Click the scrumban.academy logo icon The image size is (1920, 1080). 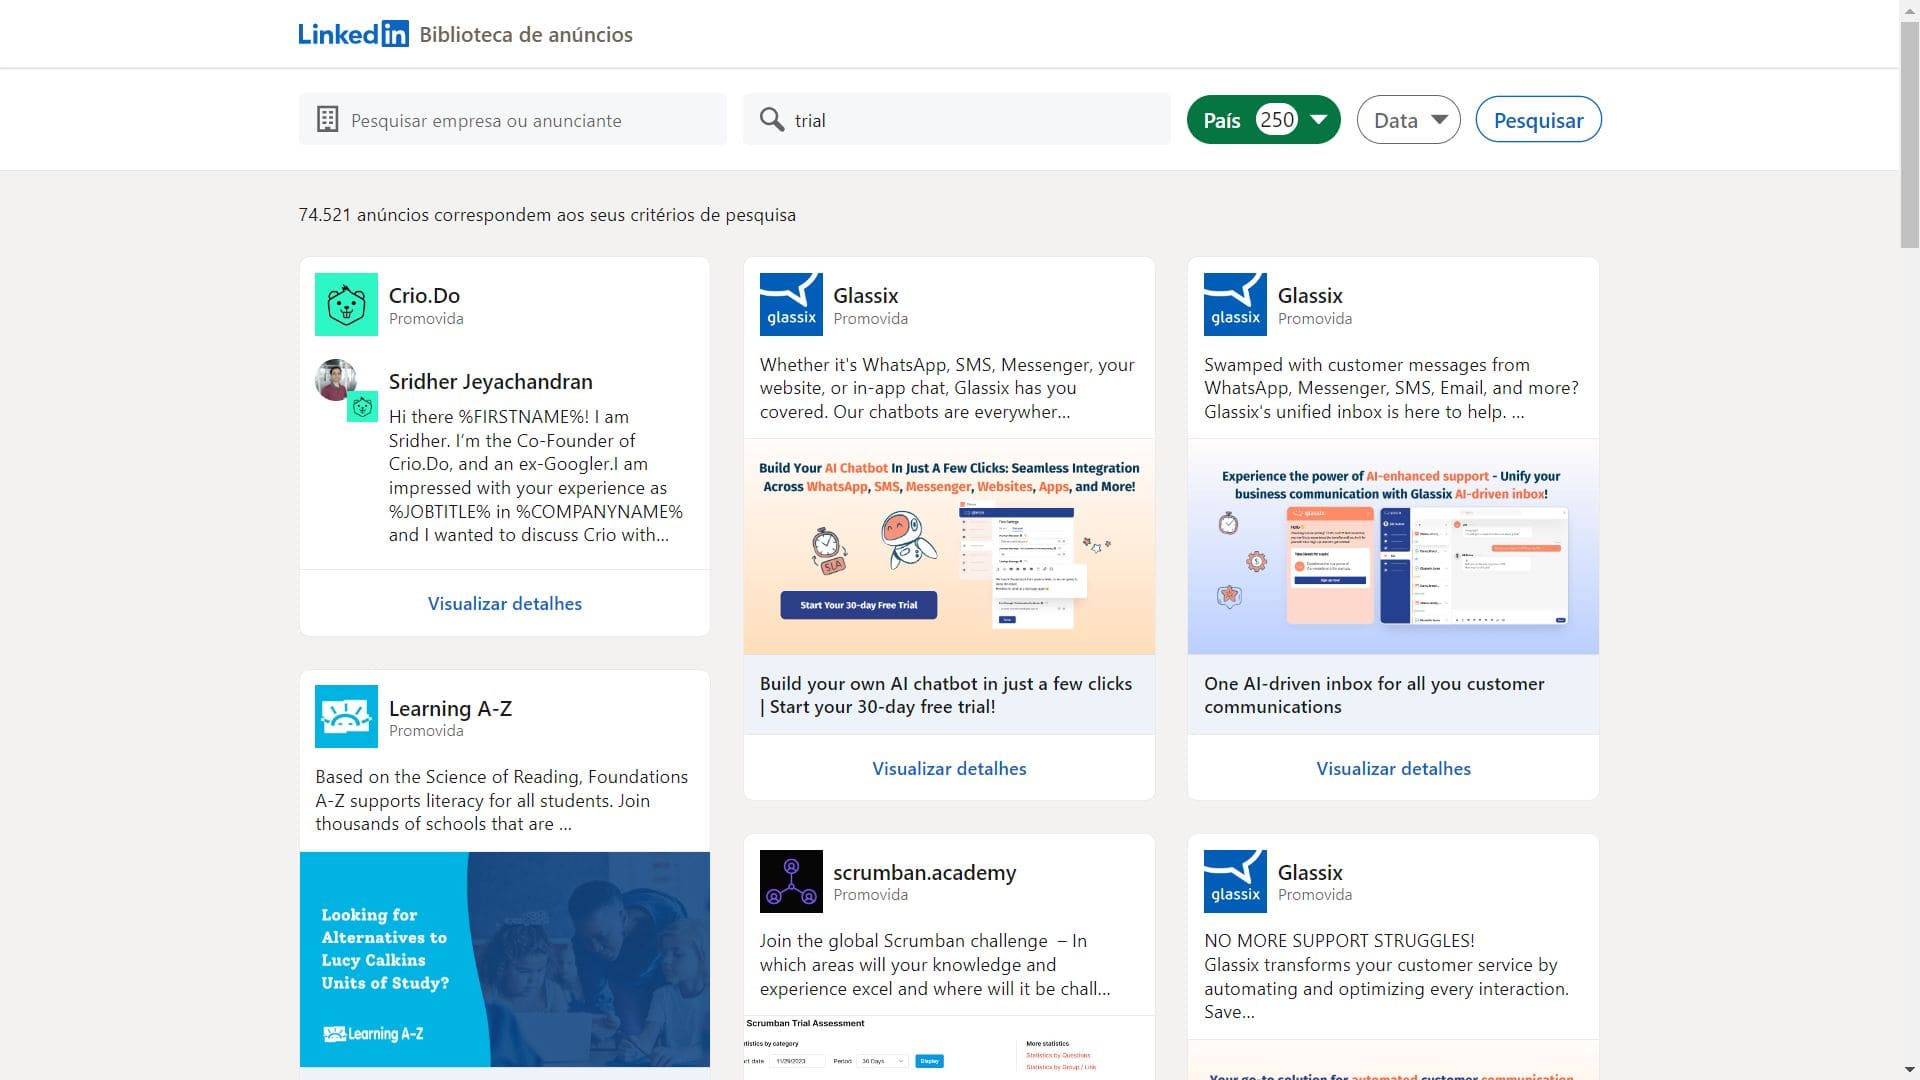791,881
